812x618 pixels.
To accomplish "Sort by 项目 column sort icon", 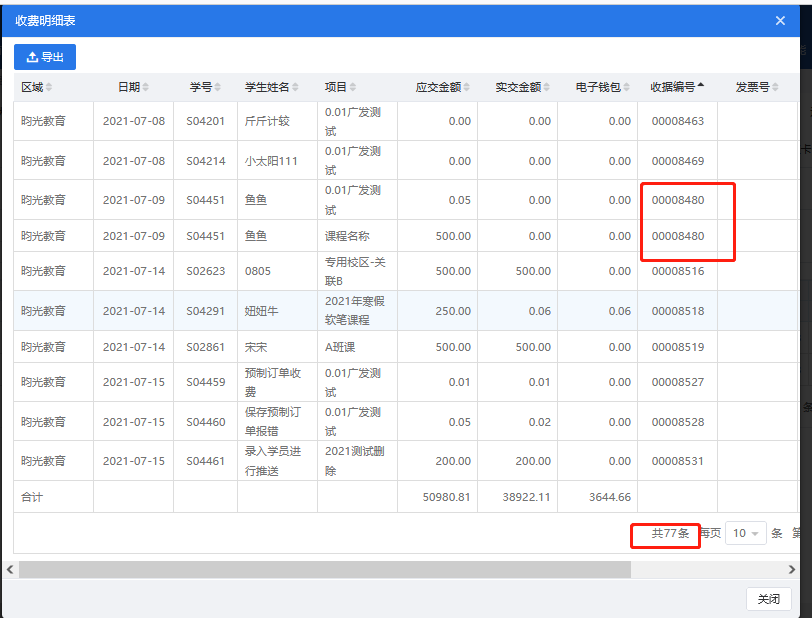I will [353, 87].
